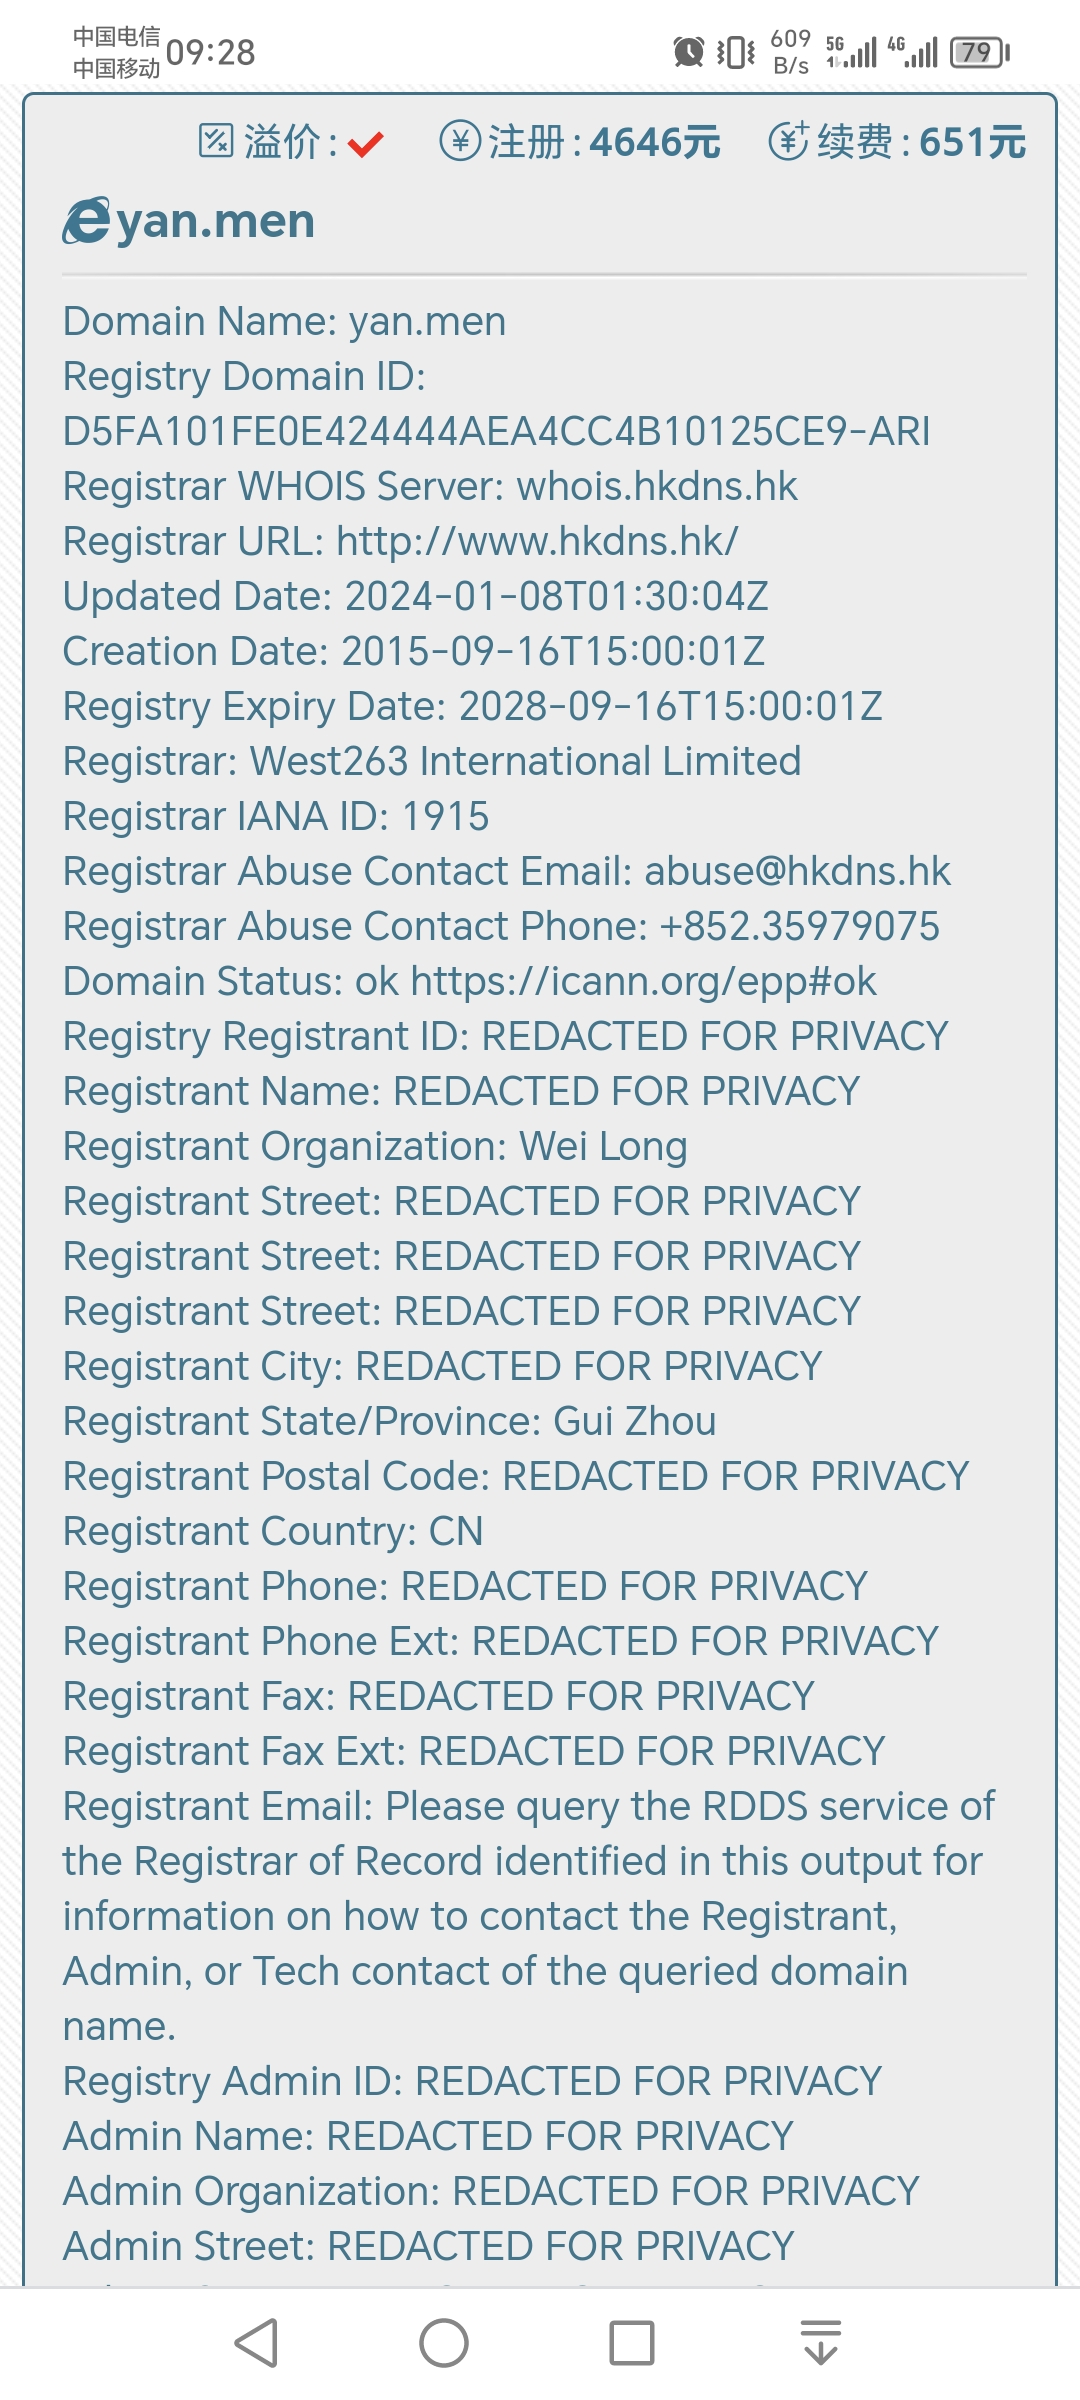1080x2400 pixels.
Task: Tap the red premium checkmark
Action: click(x=366, y=145)
